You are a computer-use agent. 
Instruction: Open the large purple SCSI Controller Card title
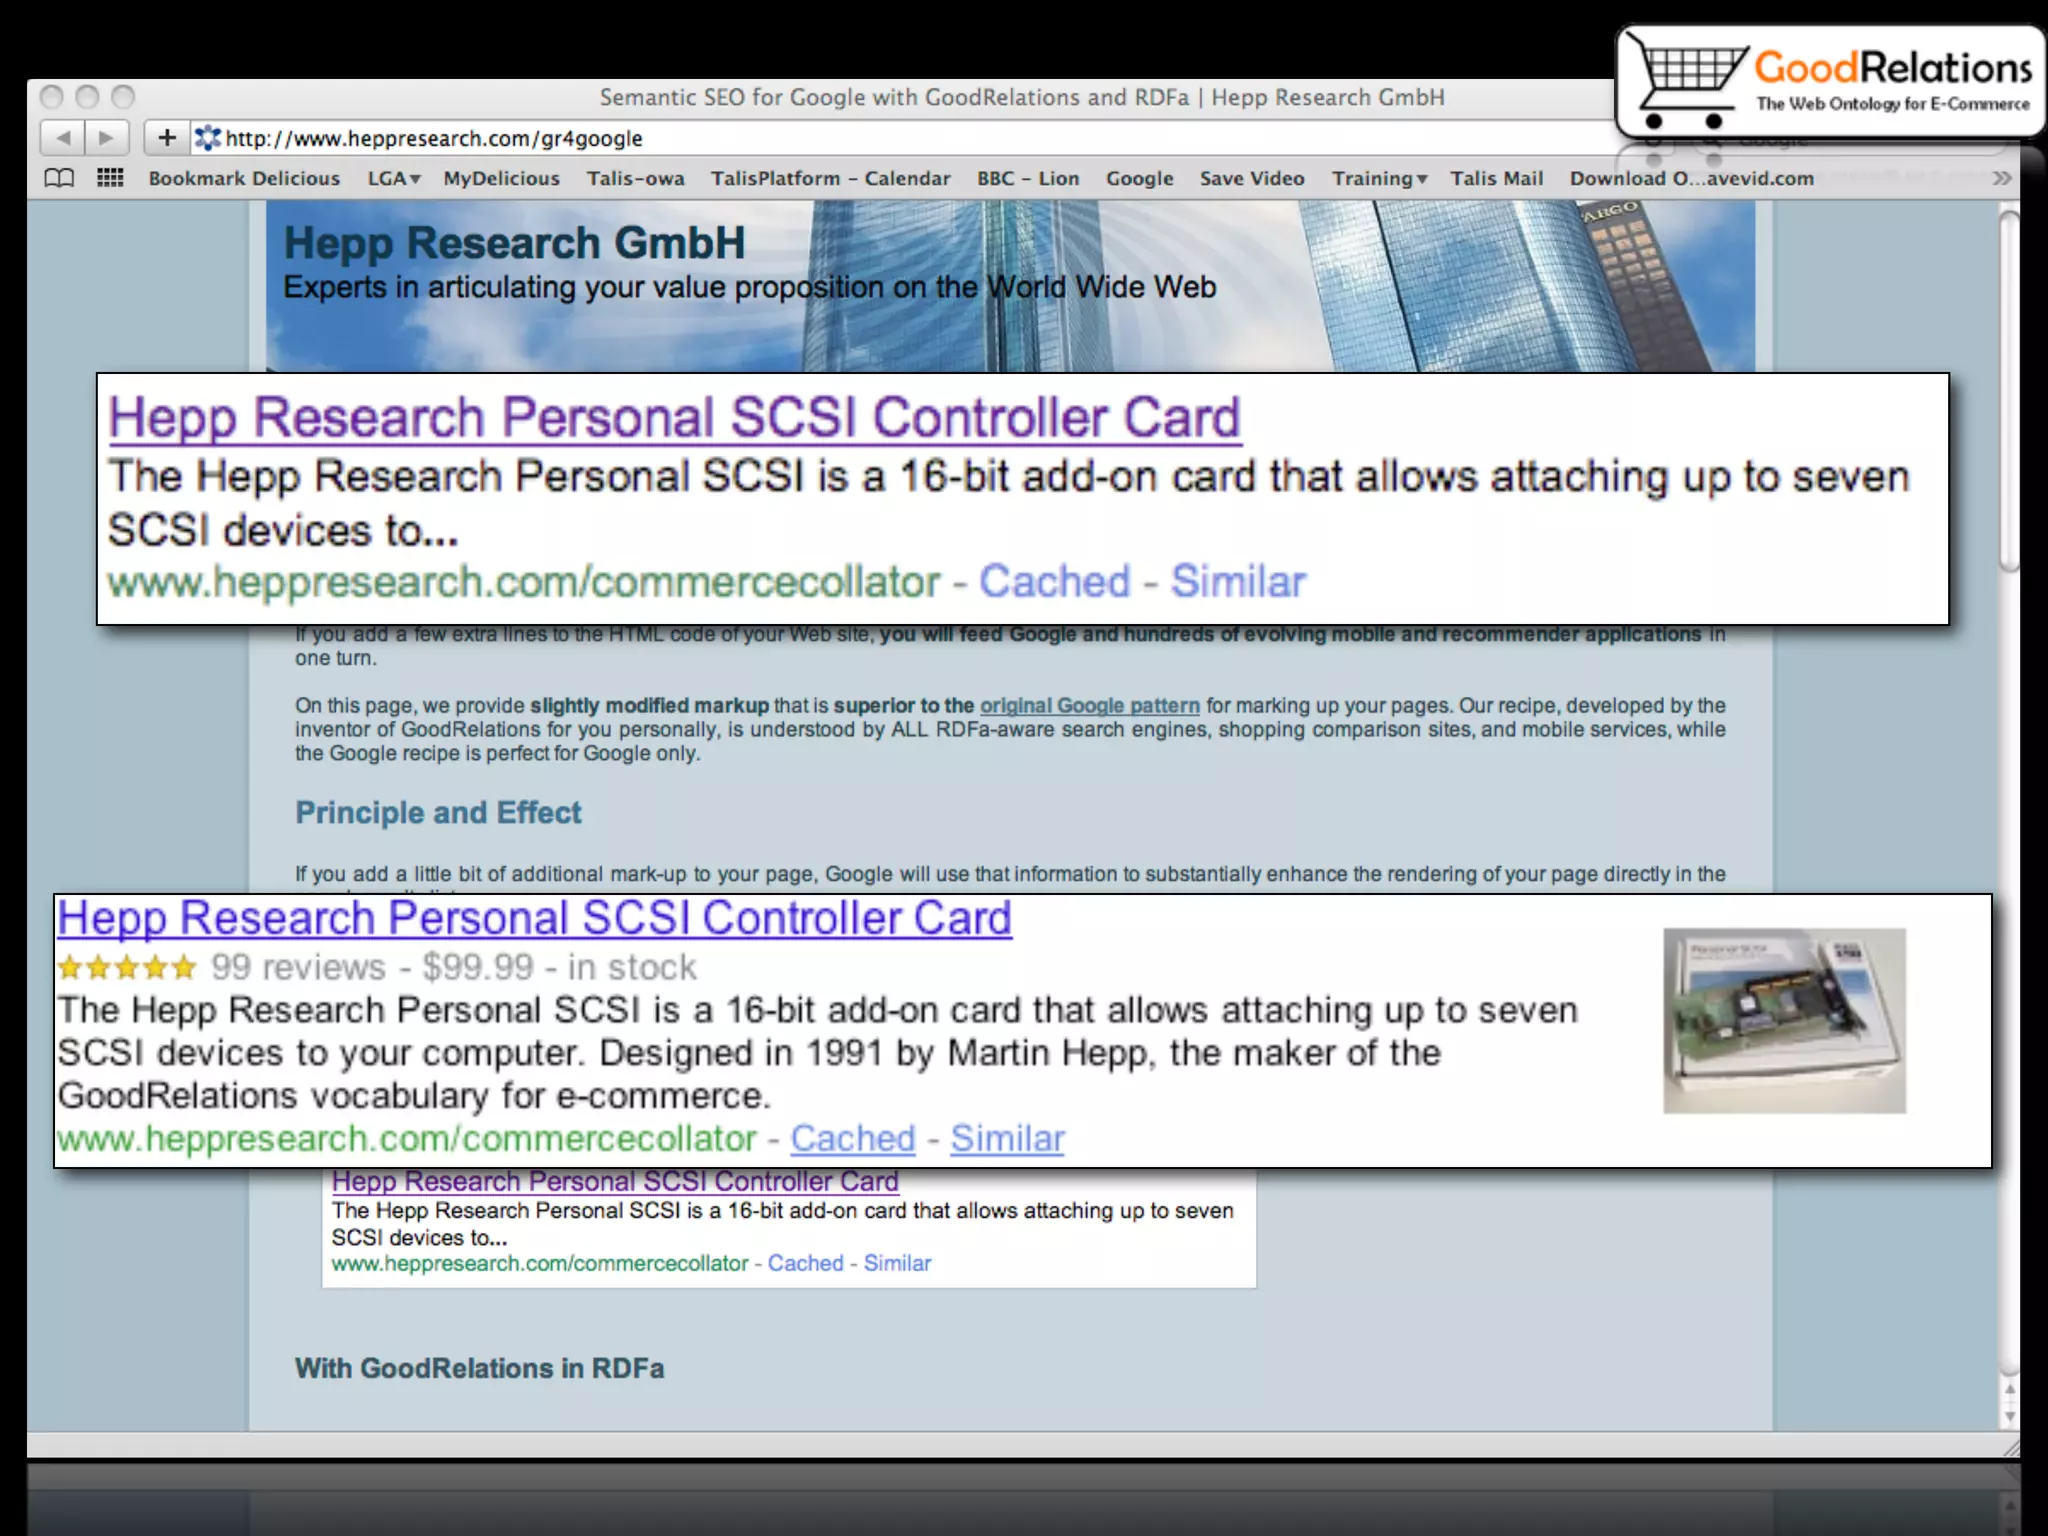tap(674, 418)
